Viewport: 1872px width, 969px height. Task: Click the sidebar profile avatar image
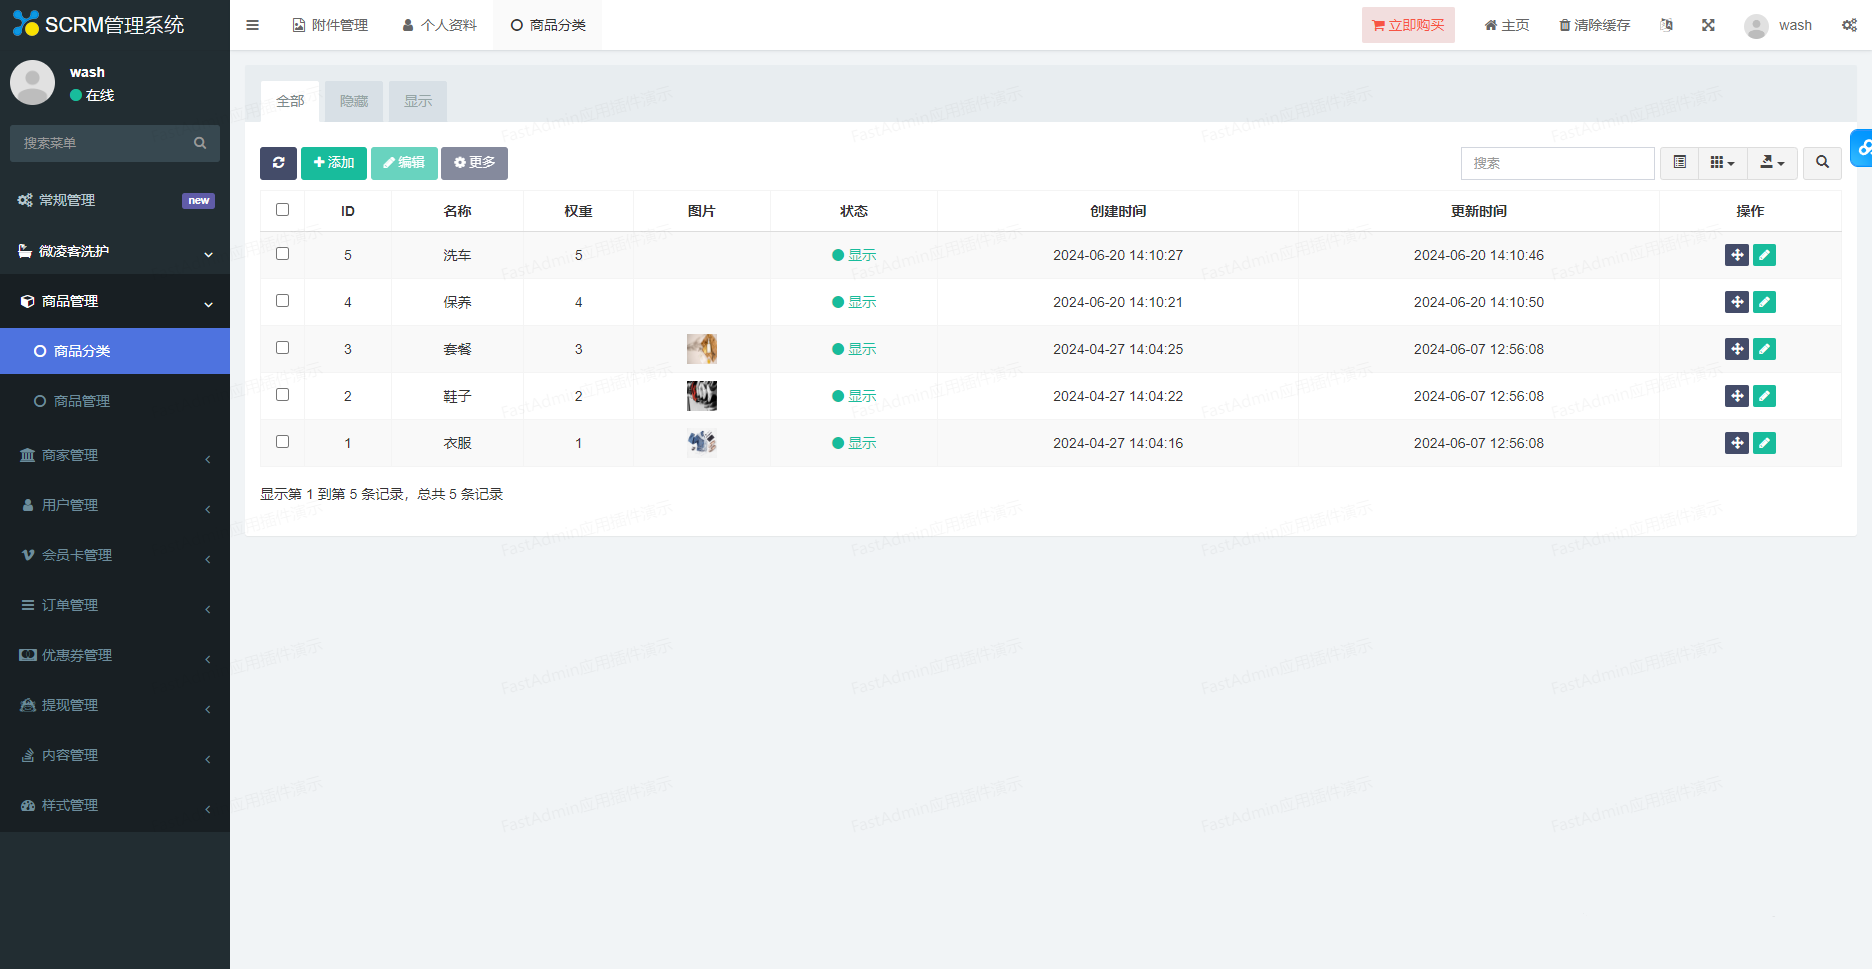click(32, 82)
